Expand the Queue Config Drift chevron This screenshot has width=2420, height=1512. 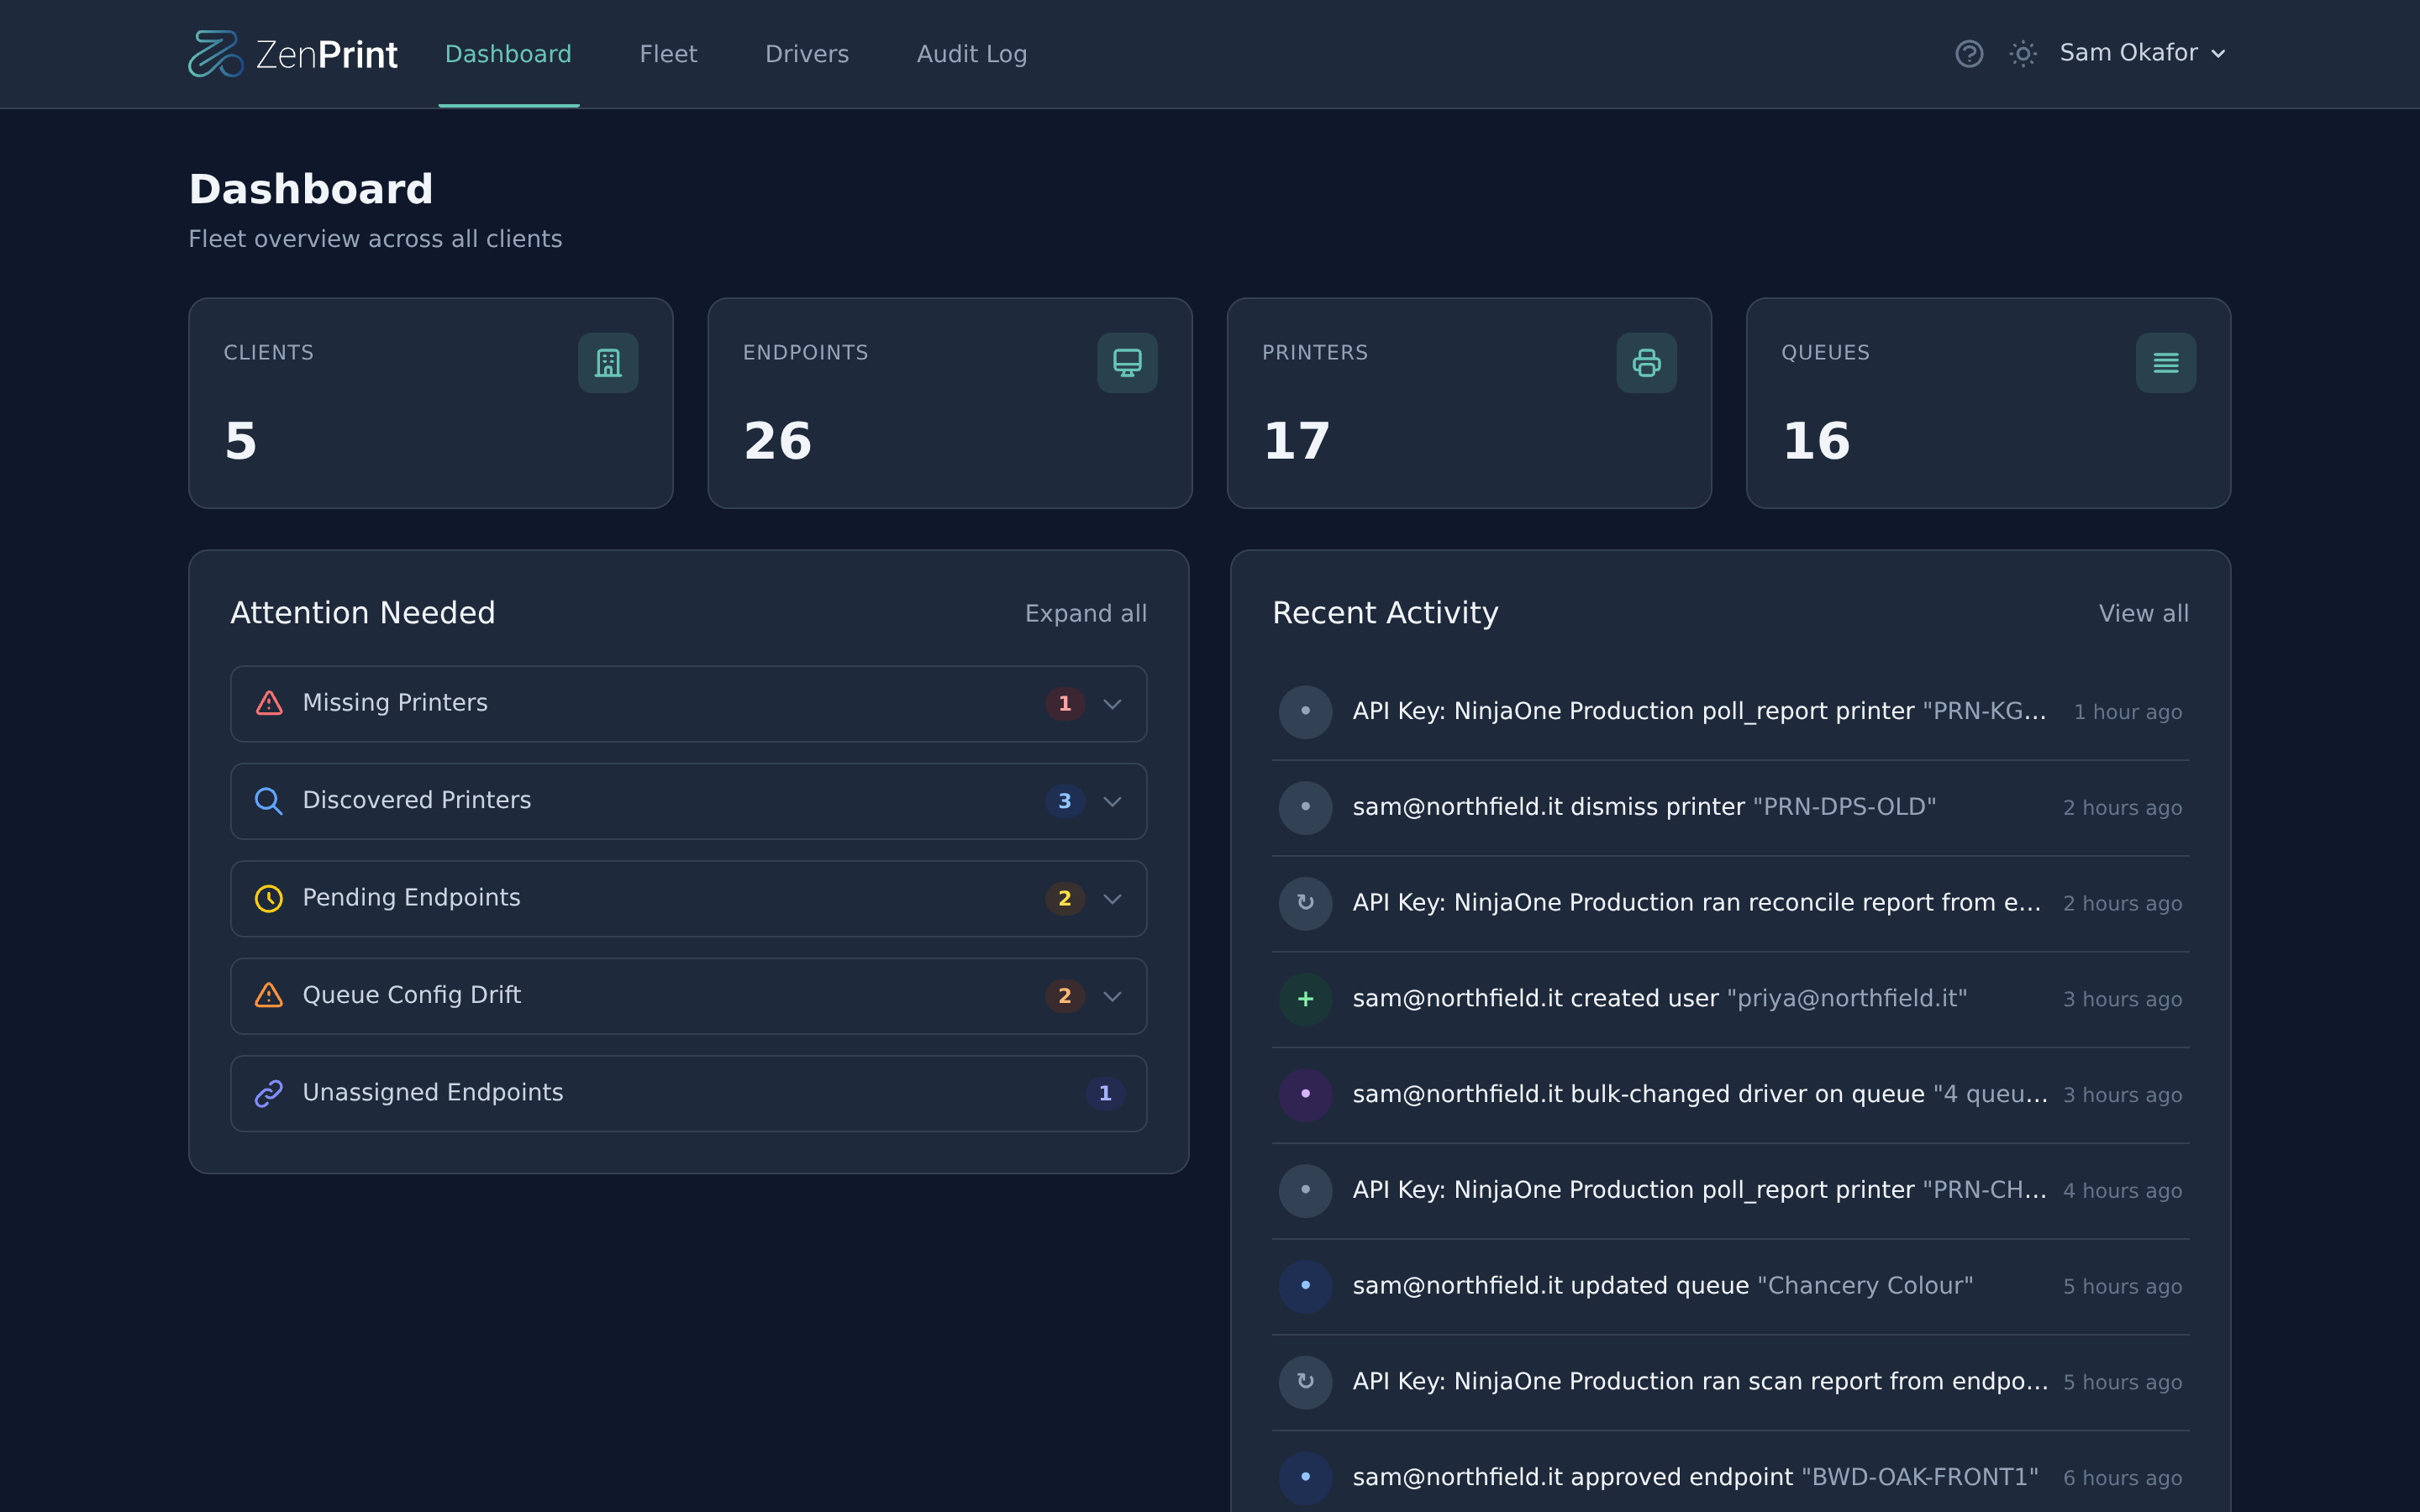[x=1112, y=996]
